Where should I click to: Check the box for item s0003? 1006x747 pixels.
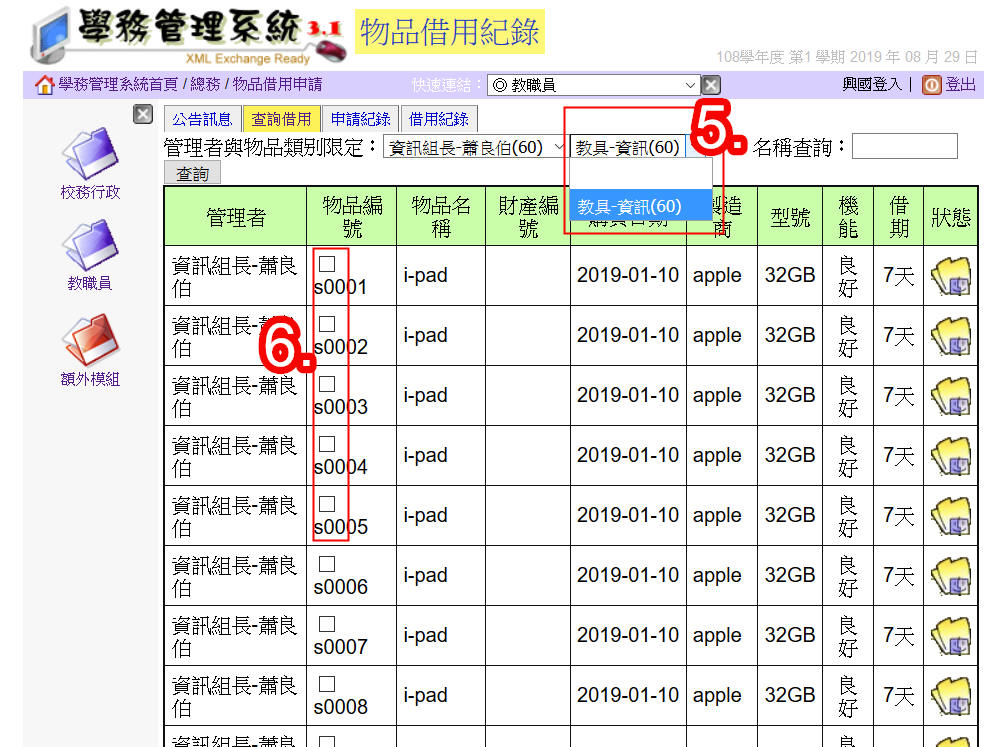[327, 384]
